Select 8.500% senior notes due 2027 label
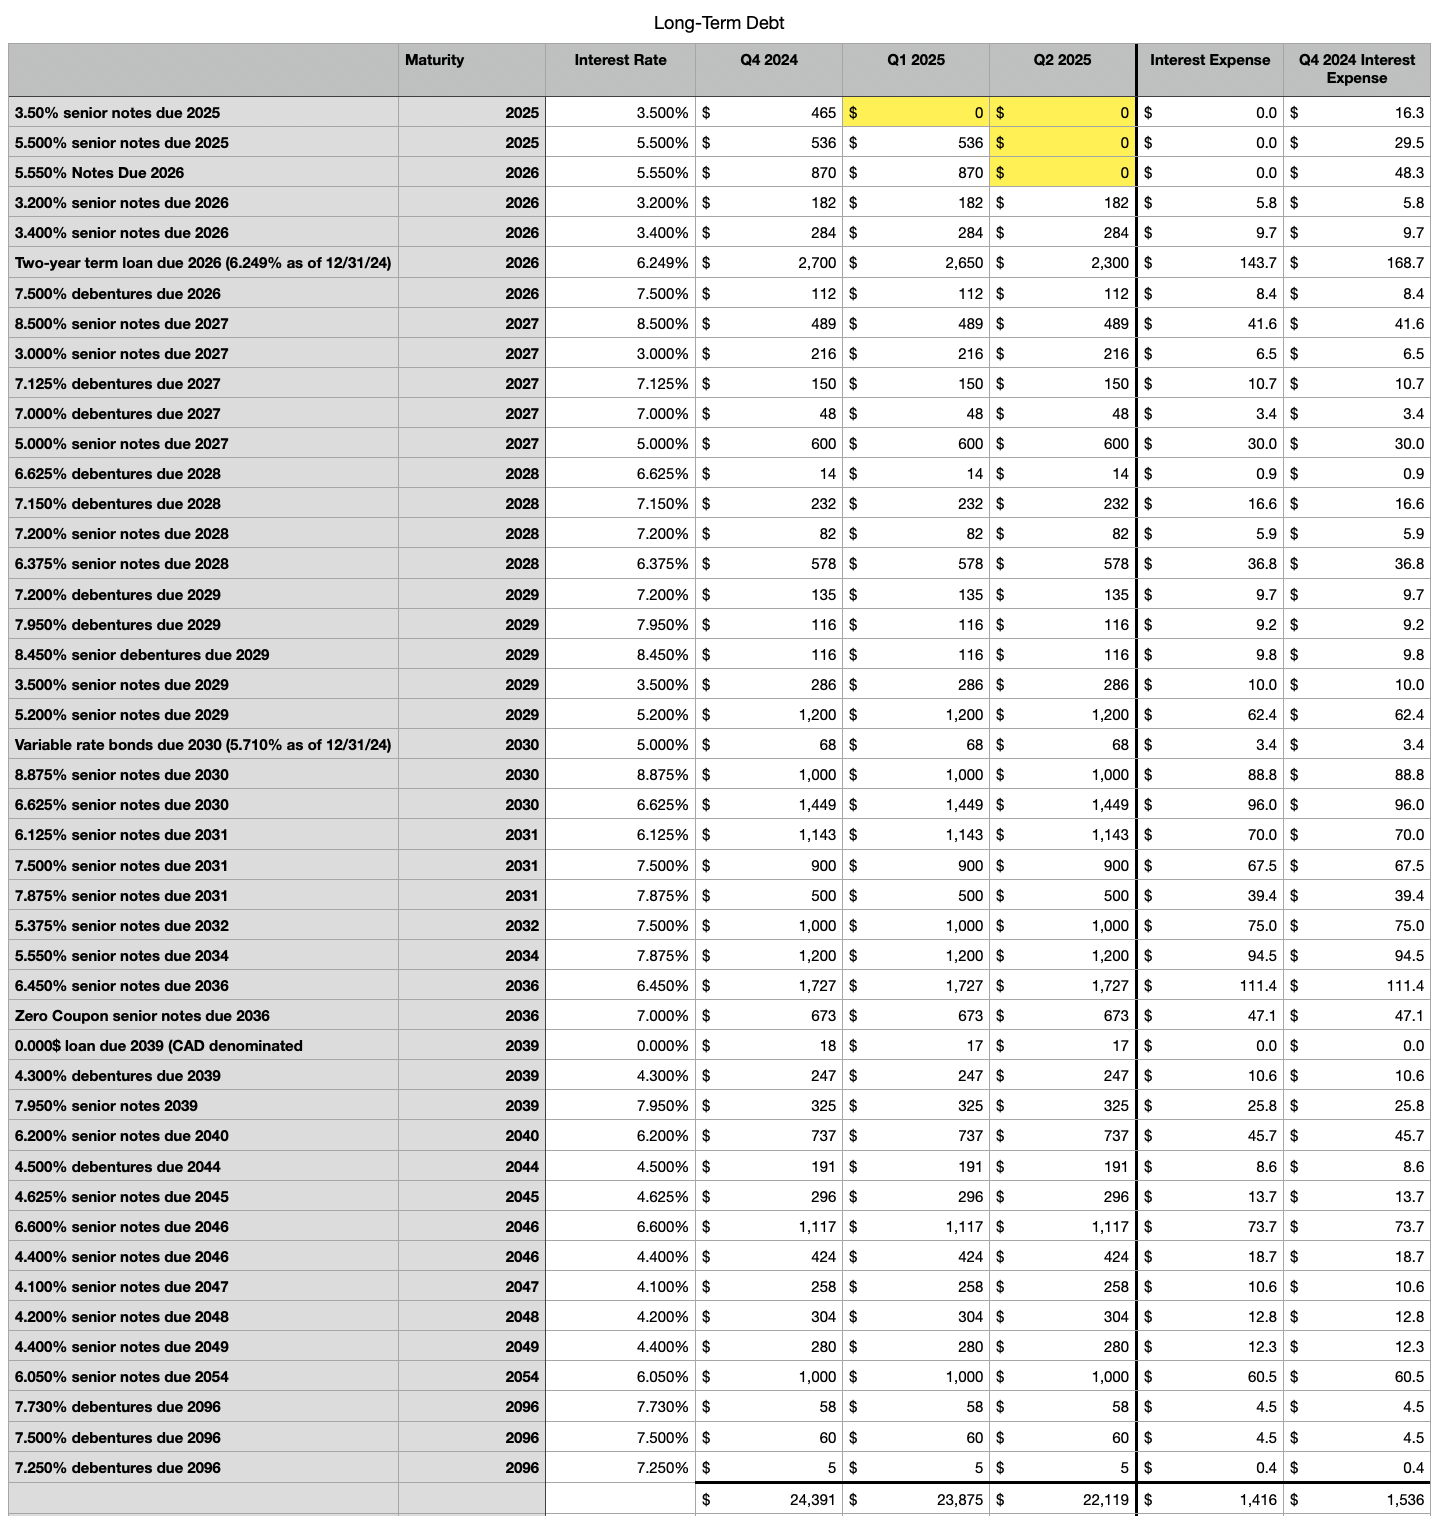Image resolution: width=1436 pixels, height=1516 pixels. pyautogui.click(x=121, y=324)
